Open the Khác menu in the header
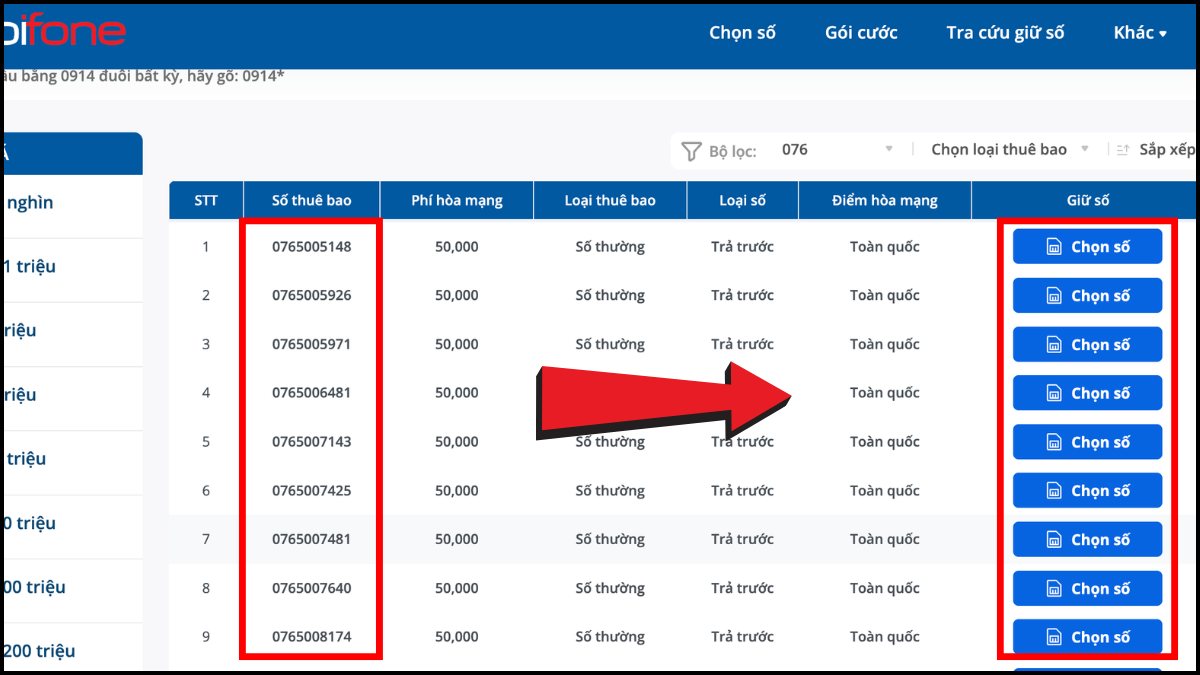This screenshot has height=675, width=1200. tap(1140, 33)
